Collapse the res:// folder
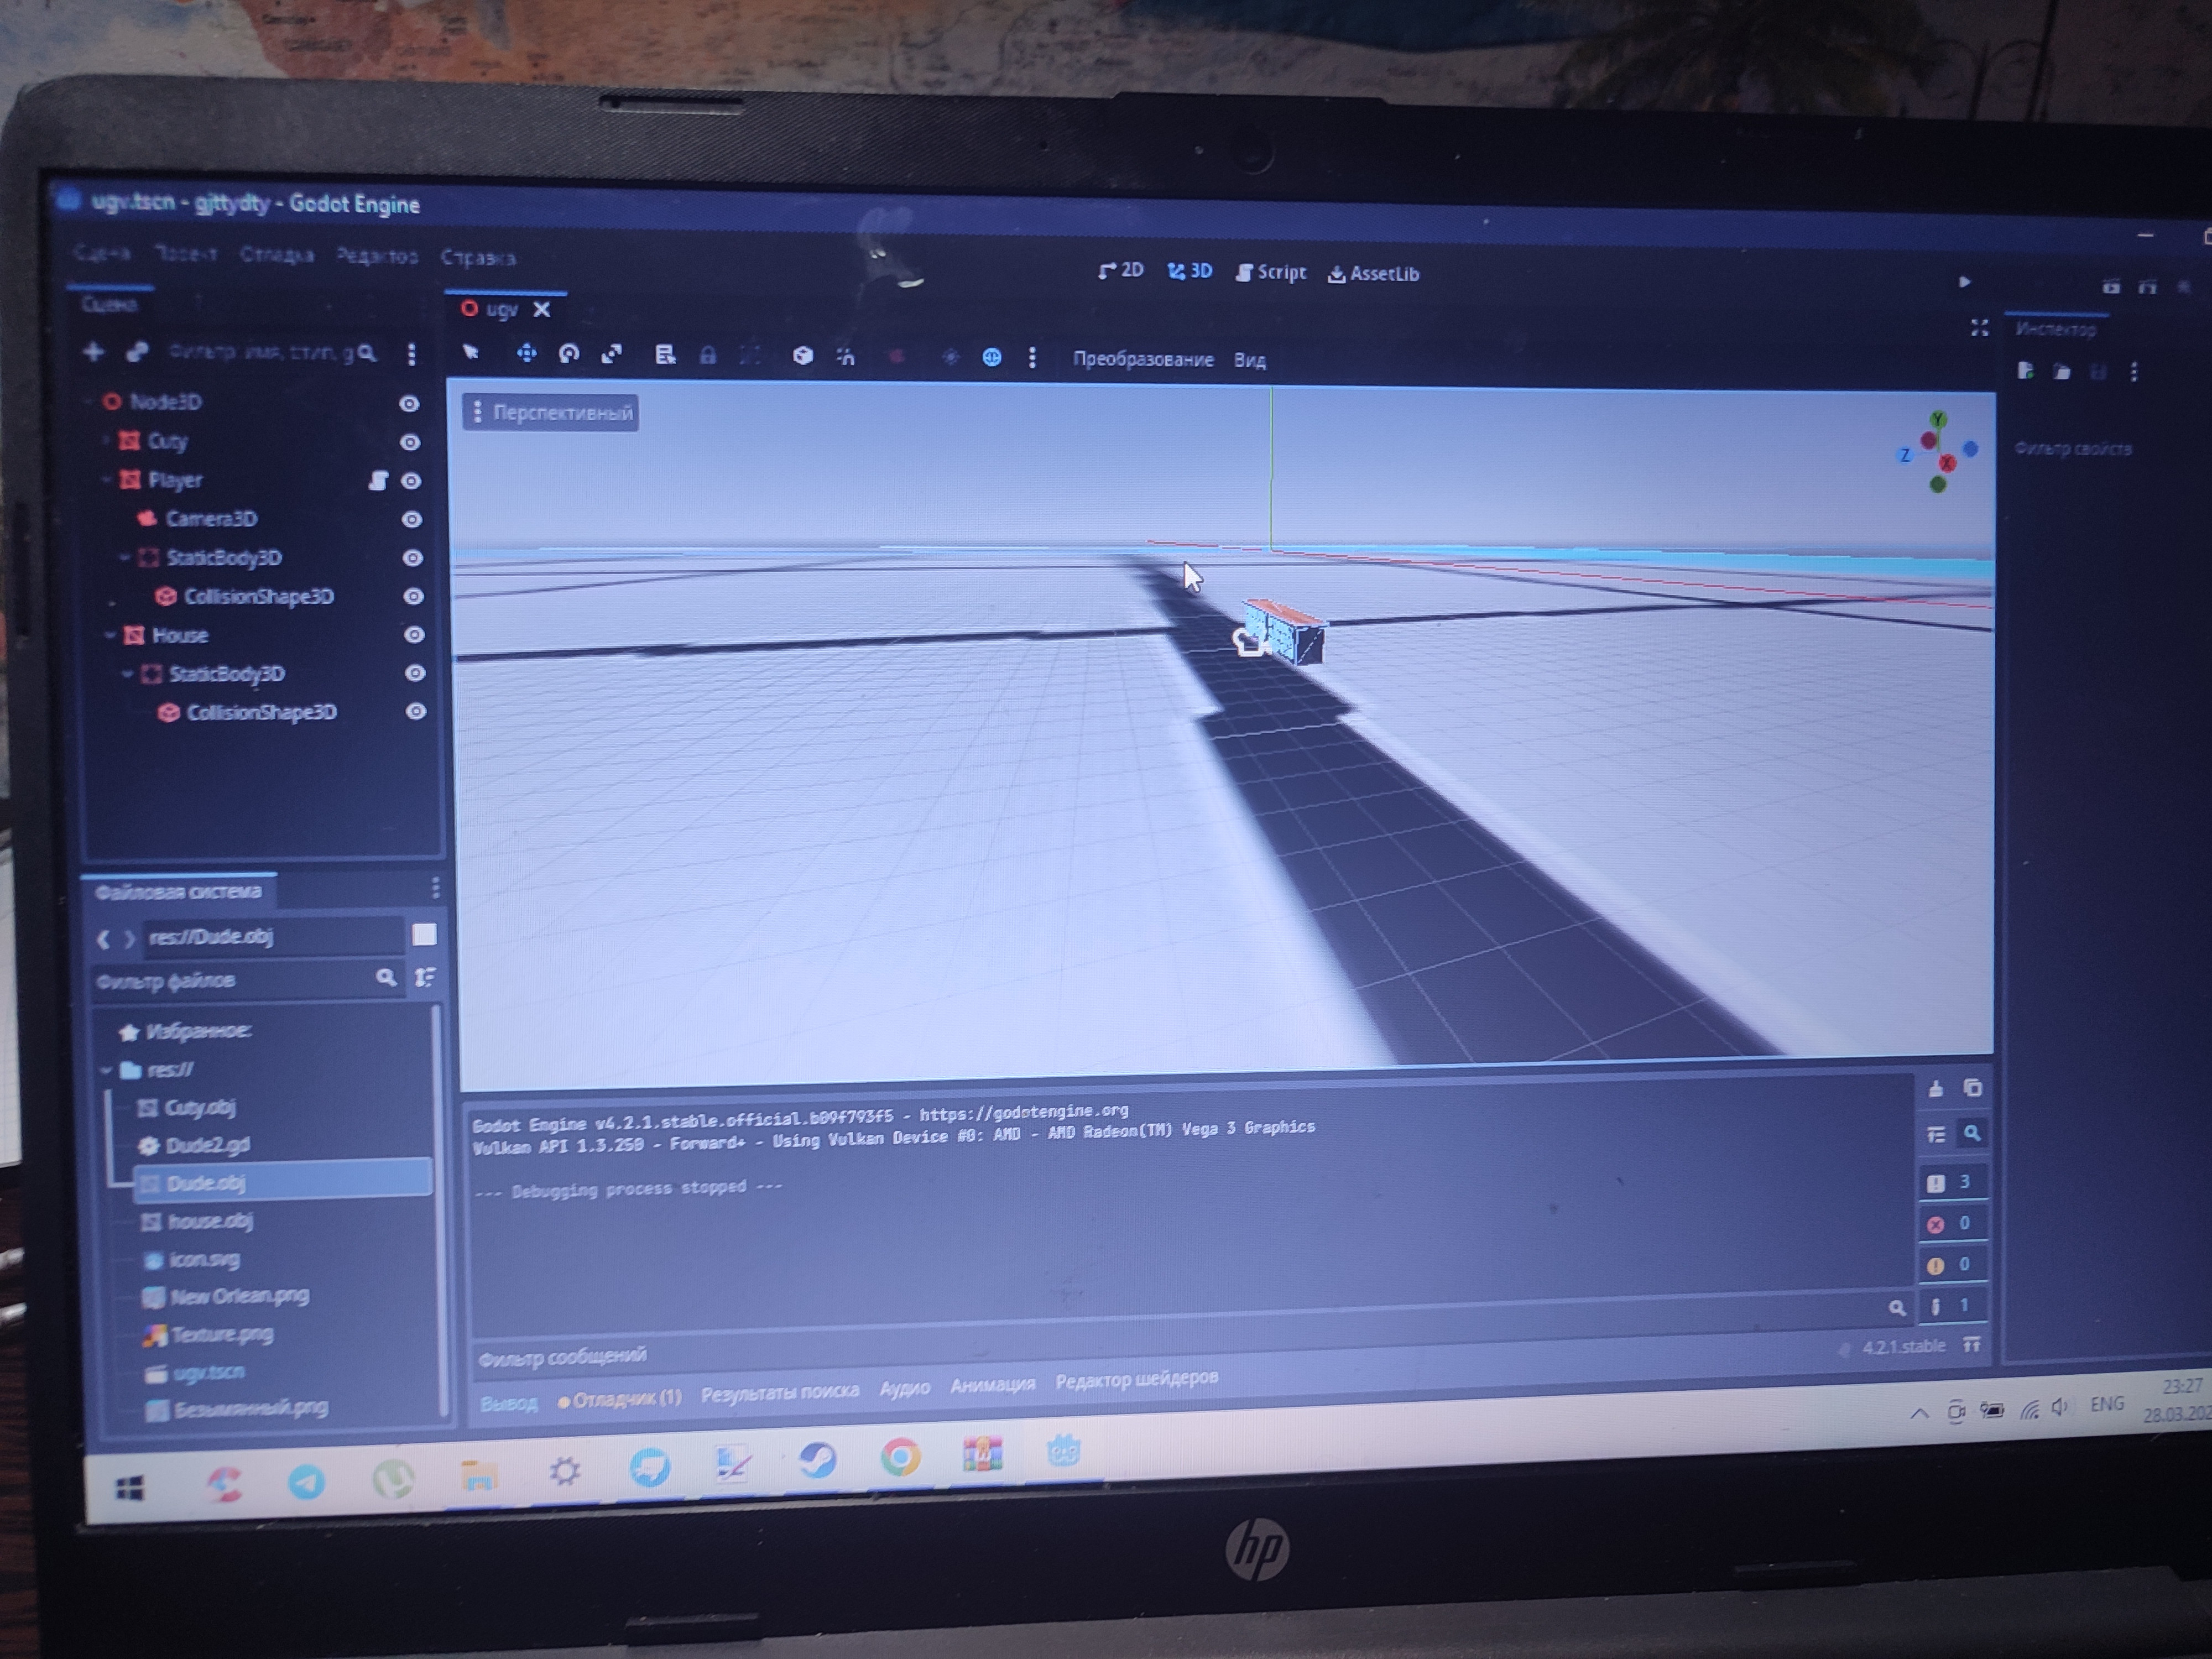Viewport: 2212px width, 1659px height. [107, 1070]
